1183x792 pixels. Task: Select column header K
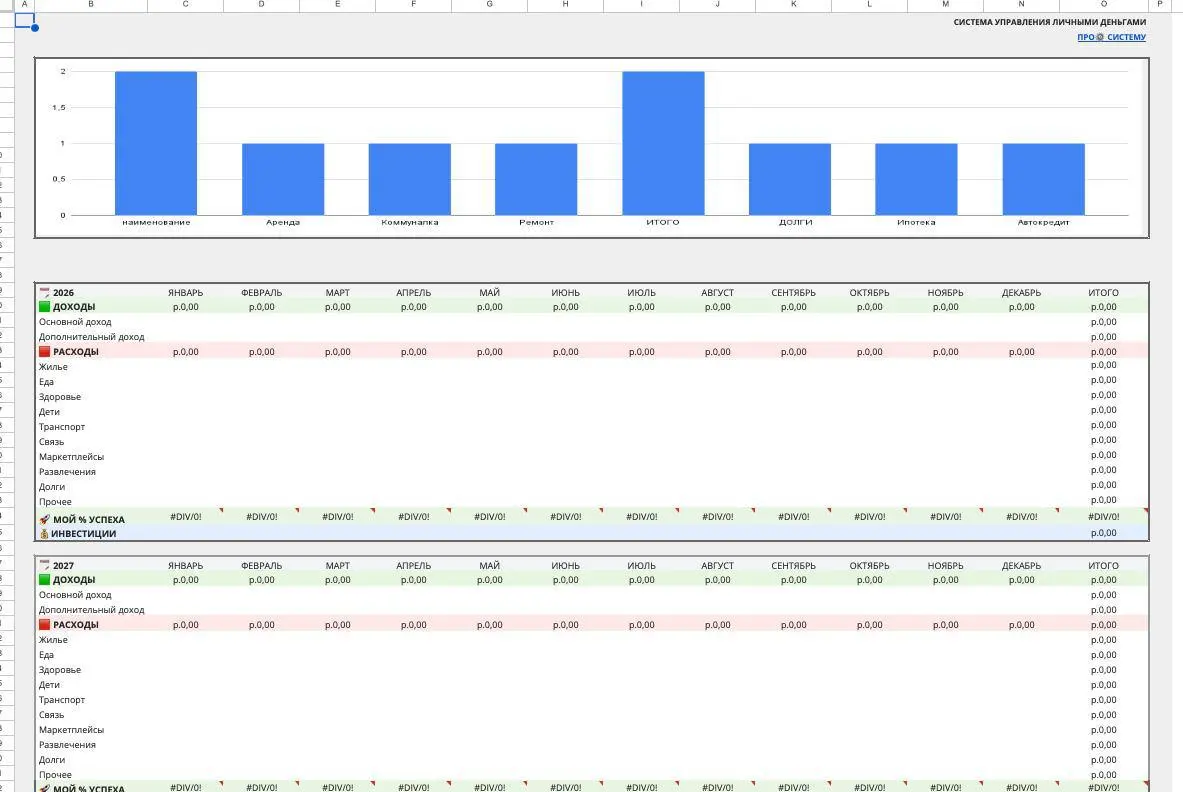(x=794, y=5)
